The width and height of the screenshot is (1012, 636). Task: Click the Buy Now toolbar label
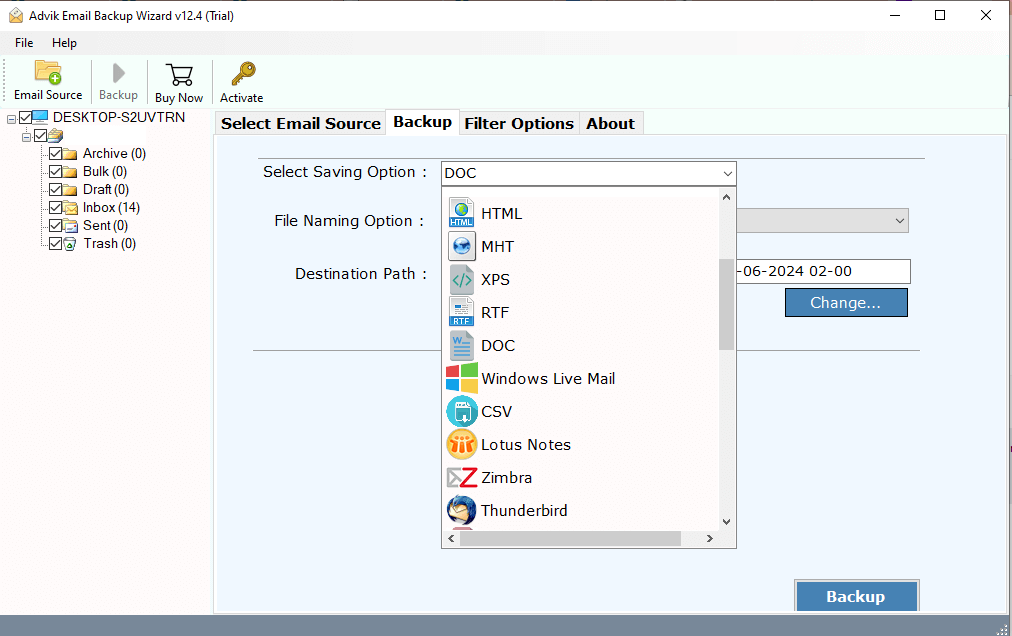(179, 98)
